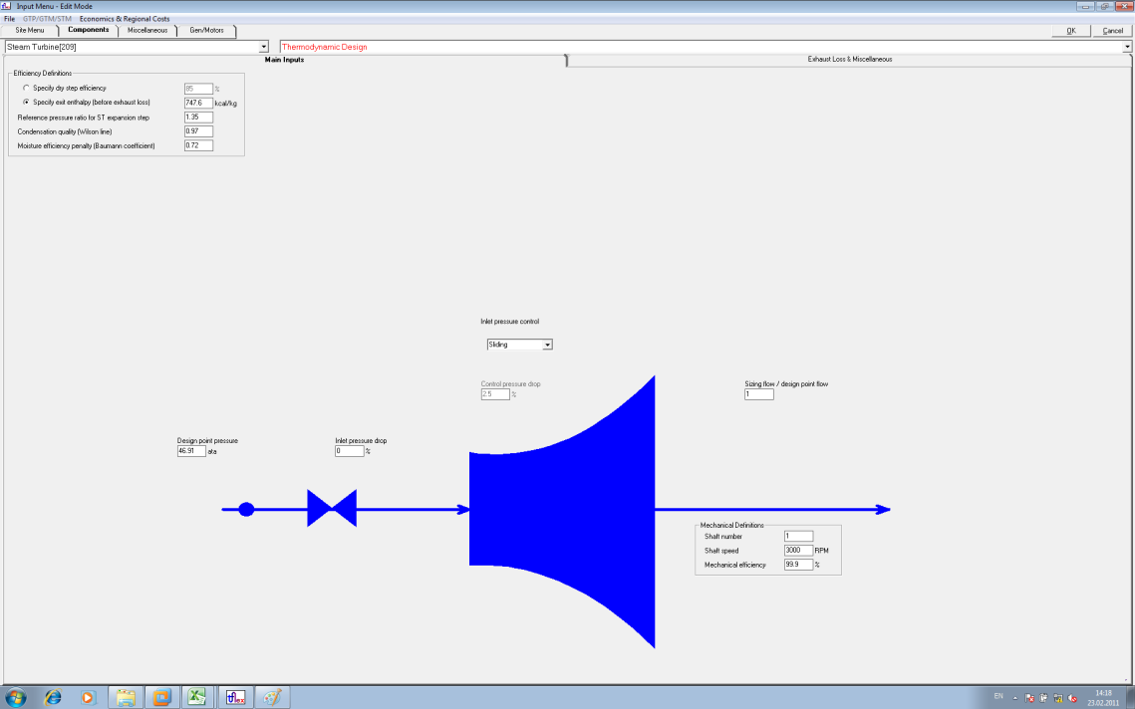The image size is (1135, 709).
Task: Click the EN language indicator in tray
Action: pyautogui.click(x=999, y=696)
